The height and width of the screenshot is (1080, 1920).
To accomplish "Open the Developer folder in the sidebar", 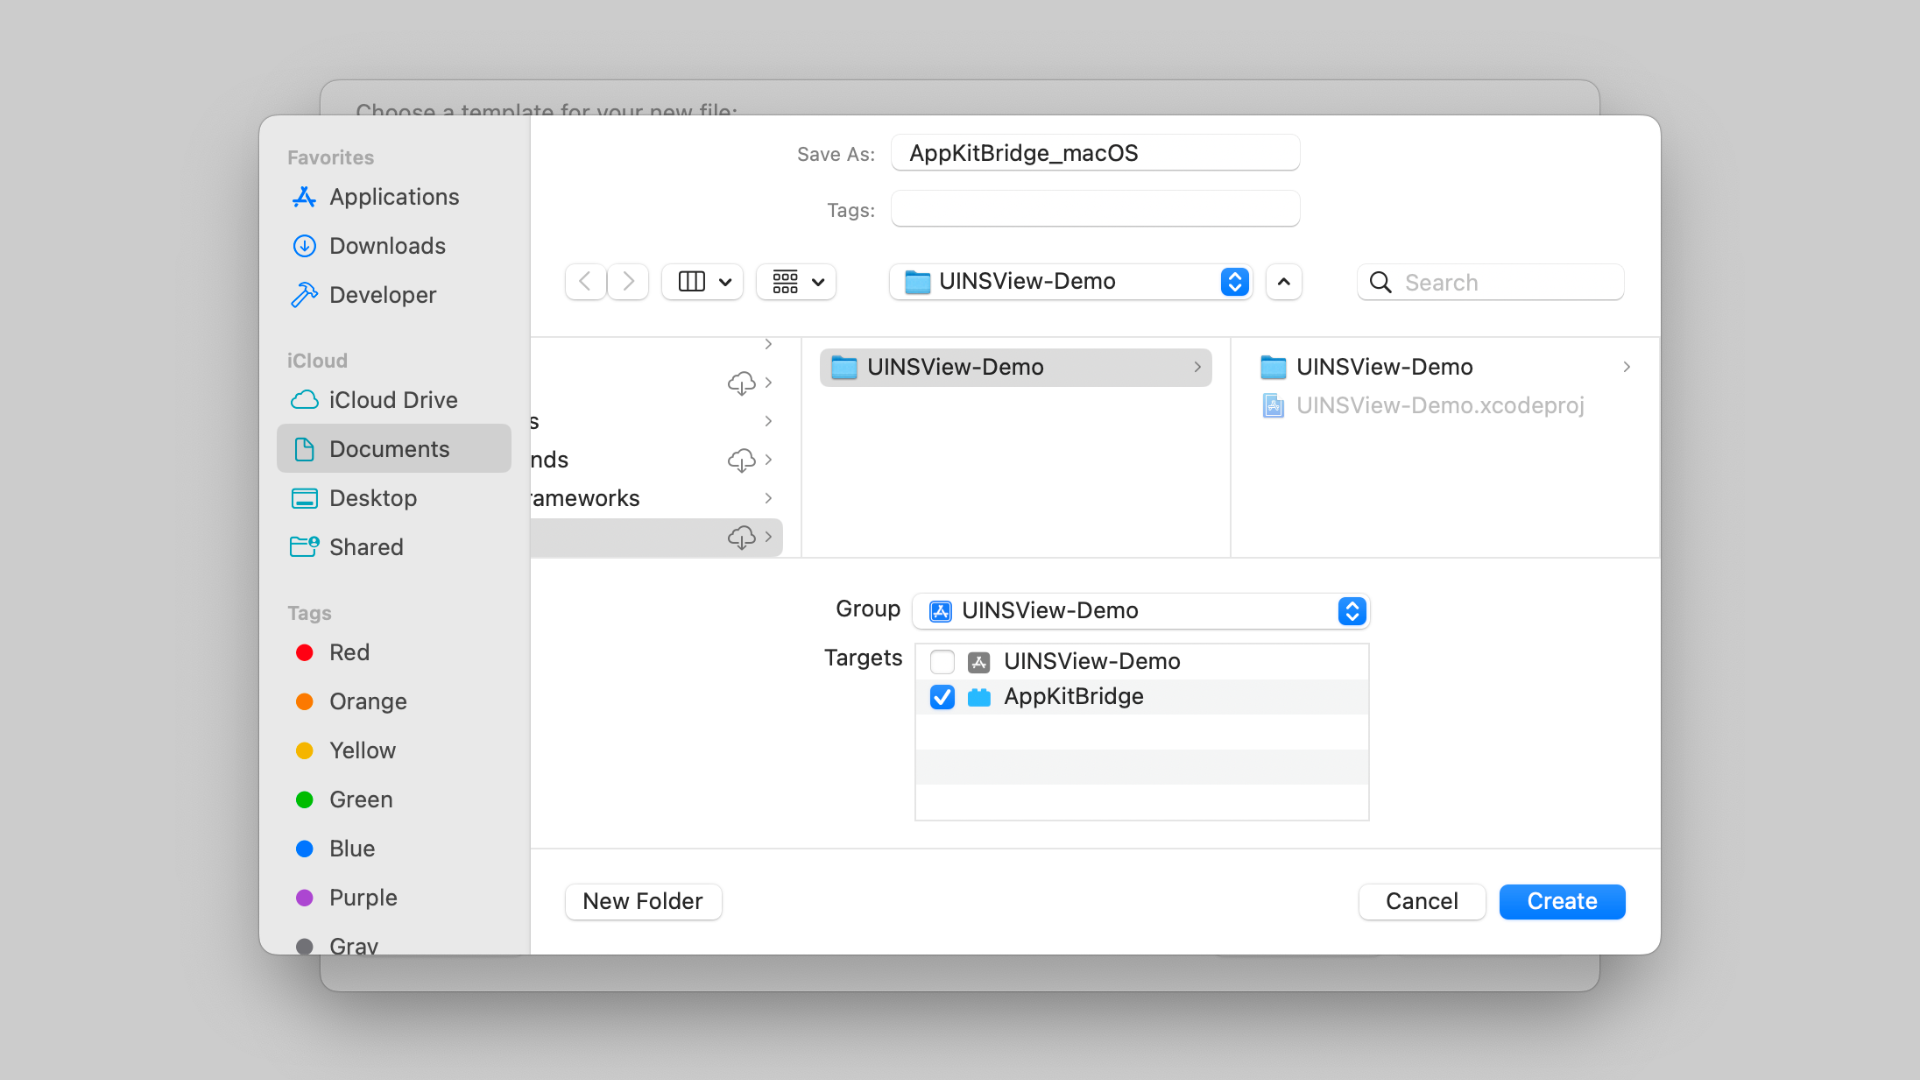I will (x=382, y=295).
